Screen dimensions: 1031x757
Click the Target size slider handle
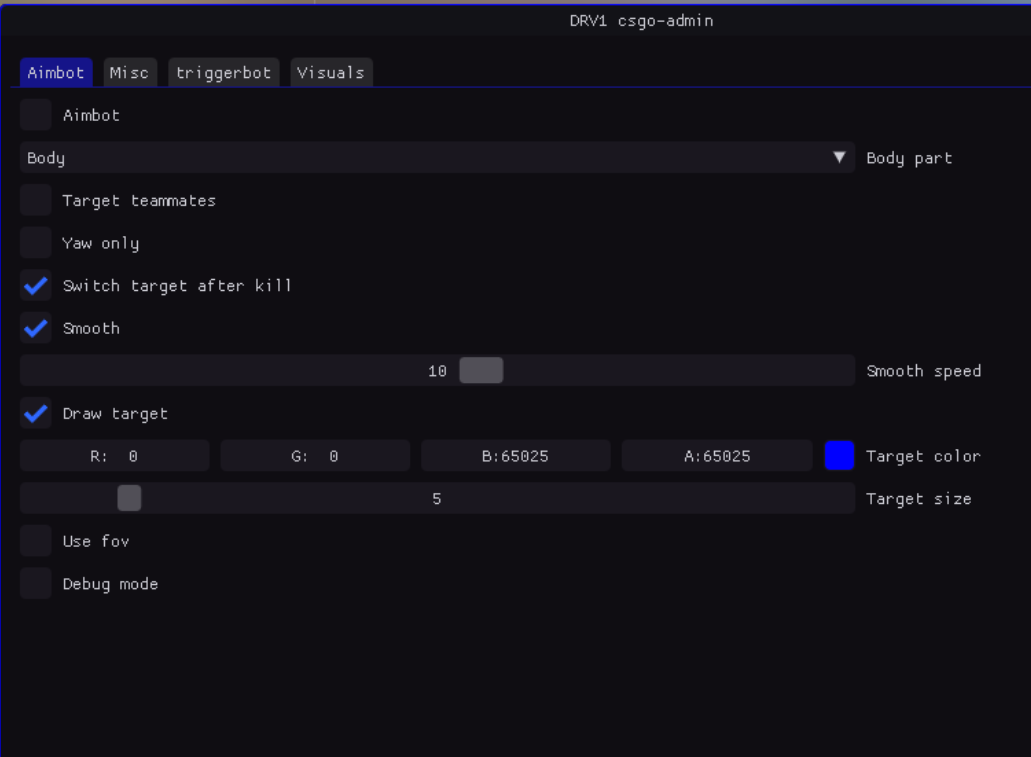click(129, 498)
